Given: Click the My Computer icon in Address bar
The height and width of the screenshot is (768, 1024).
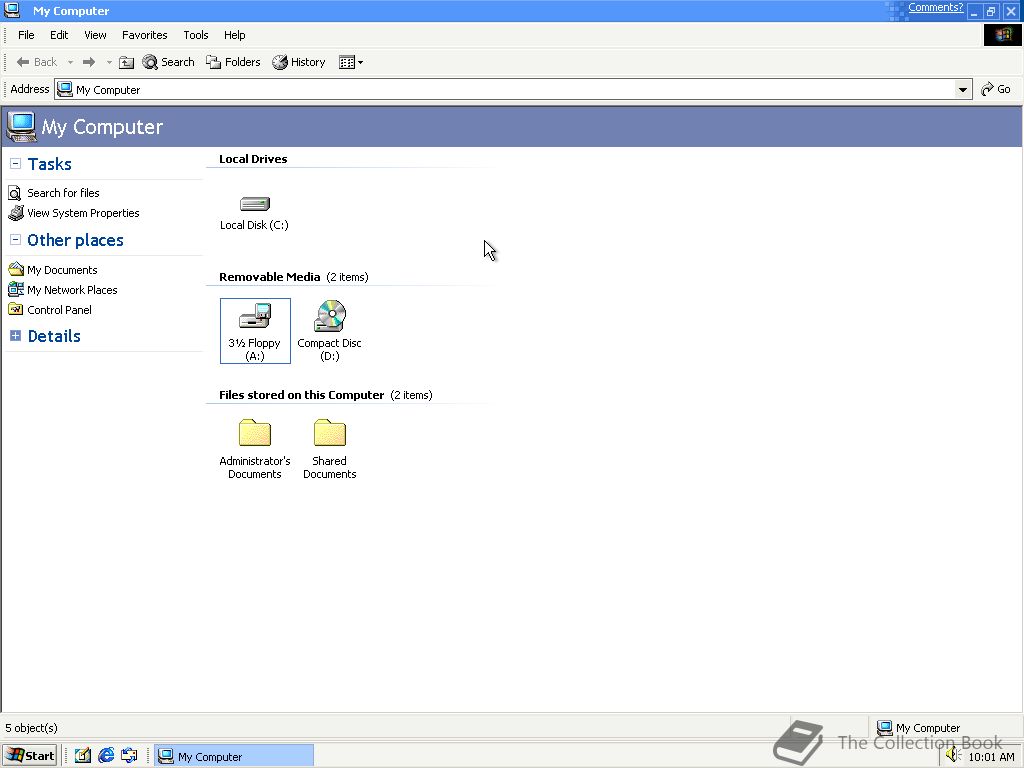Looking at the screenshot, I should (x=65, y=89).
